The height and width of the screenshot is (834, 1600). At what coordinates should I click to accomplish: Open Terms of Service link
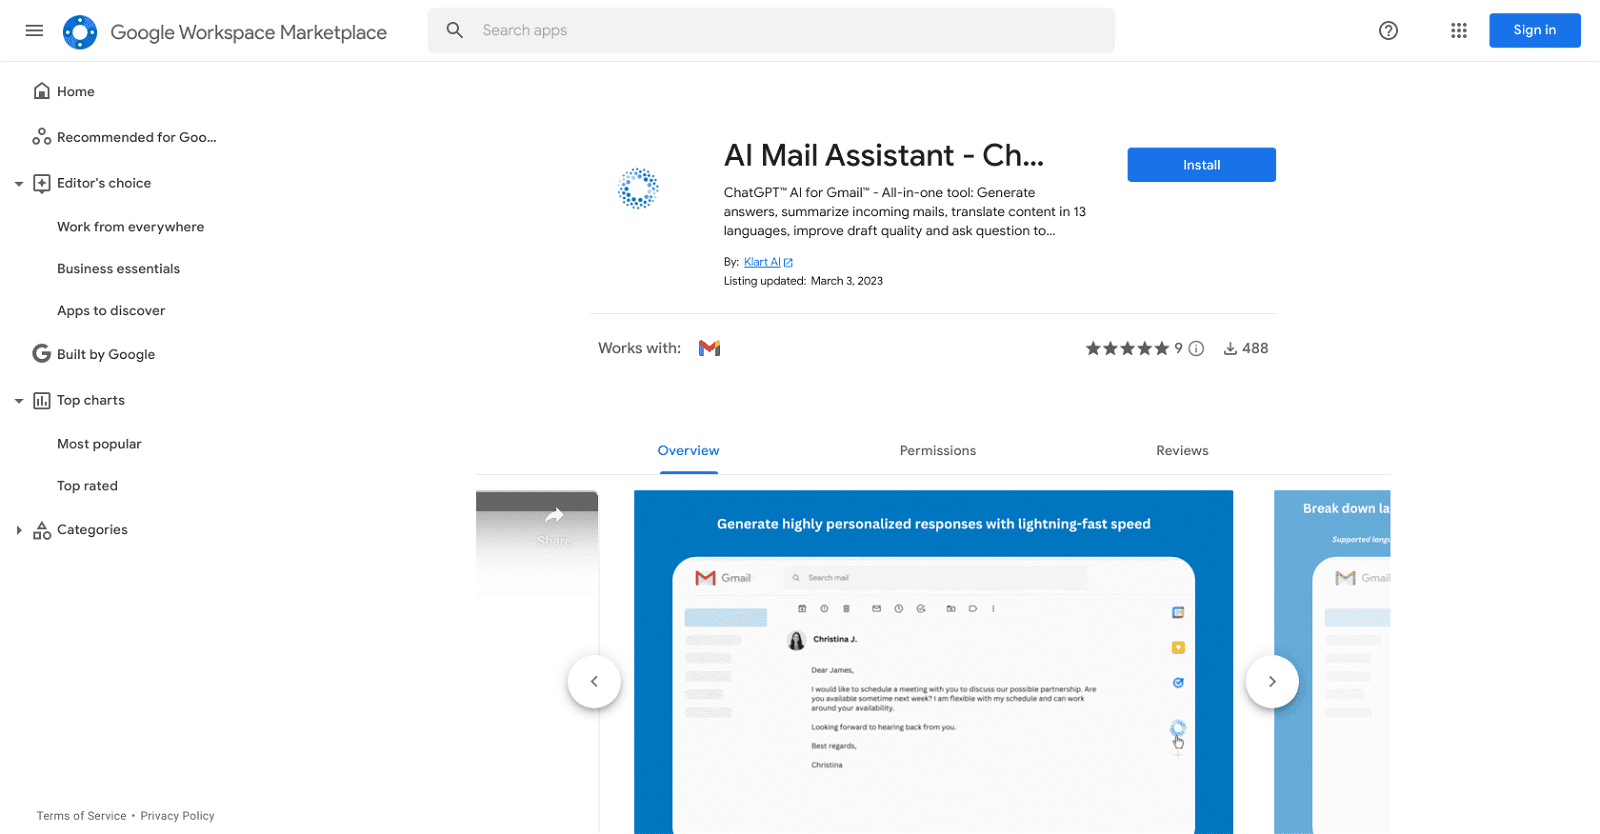click(x=82, y=816)
